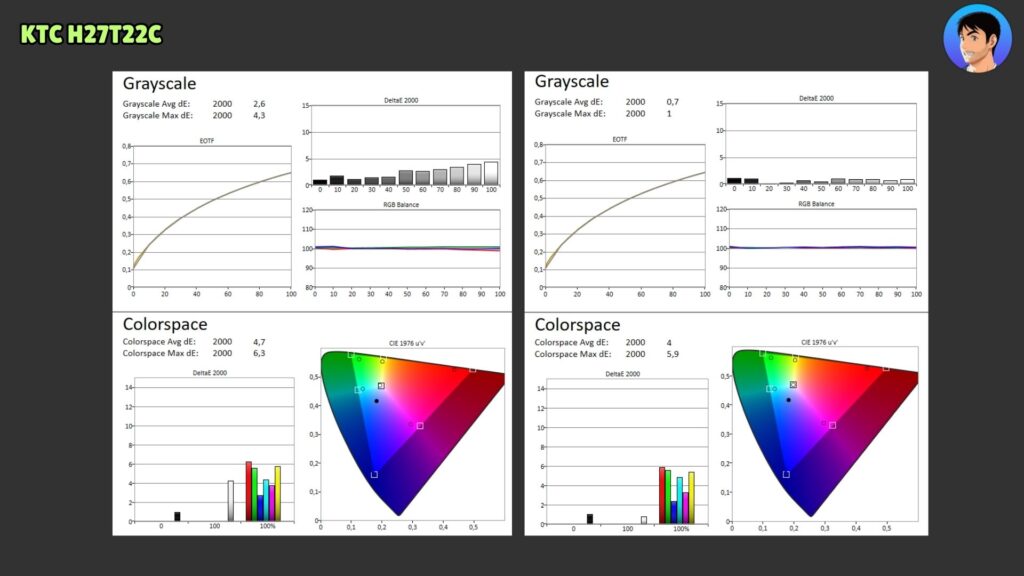
Task: Select Colorspace Max dE value 6,3
Action: [259, 353]
